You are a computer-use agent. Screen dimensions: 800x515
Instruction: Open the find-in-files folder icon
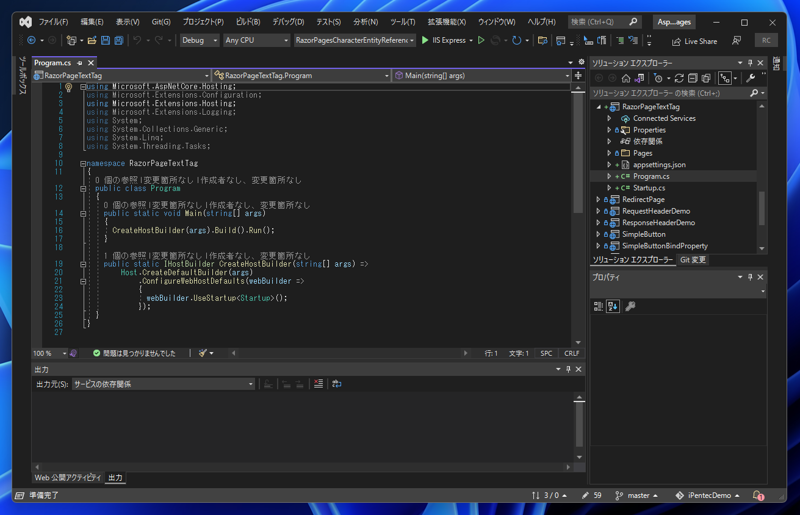coord(542,40)
